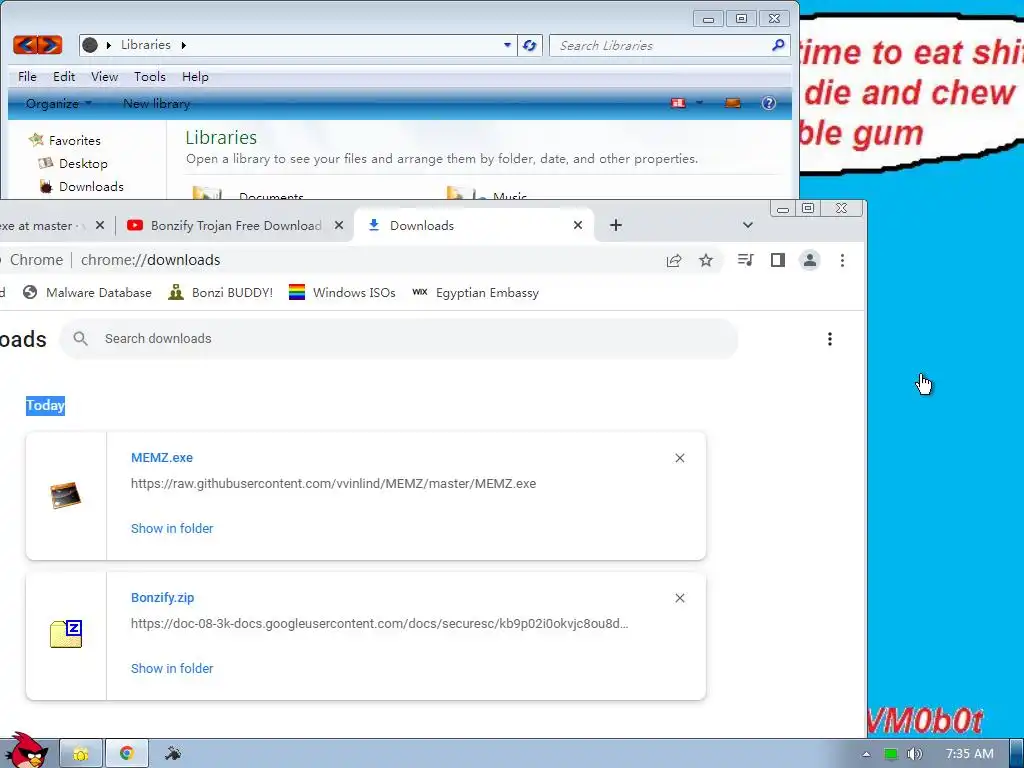Close the Downloads tab
This screenshot has height=768, width=1024.
pos(577,225)
